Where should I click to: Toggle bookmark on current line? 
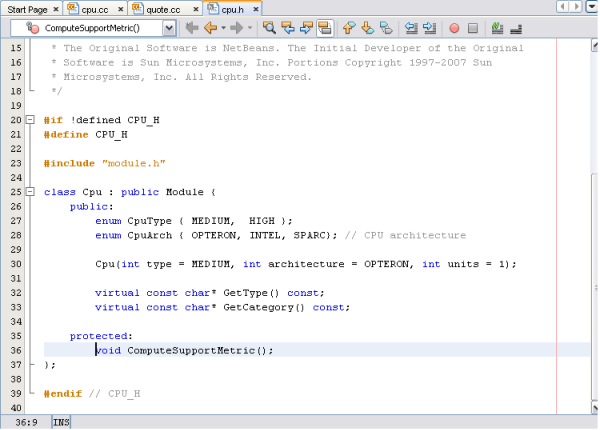(x=385, y=29)
